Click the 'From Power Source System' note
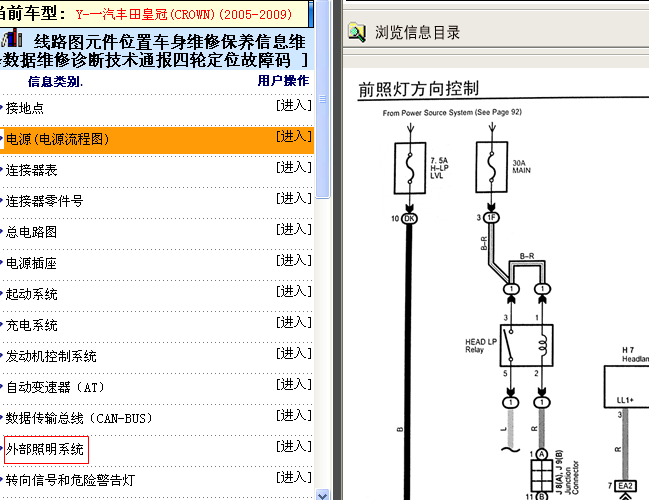649x500 pixels. [452, 113]
